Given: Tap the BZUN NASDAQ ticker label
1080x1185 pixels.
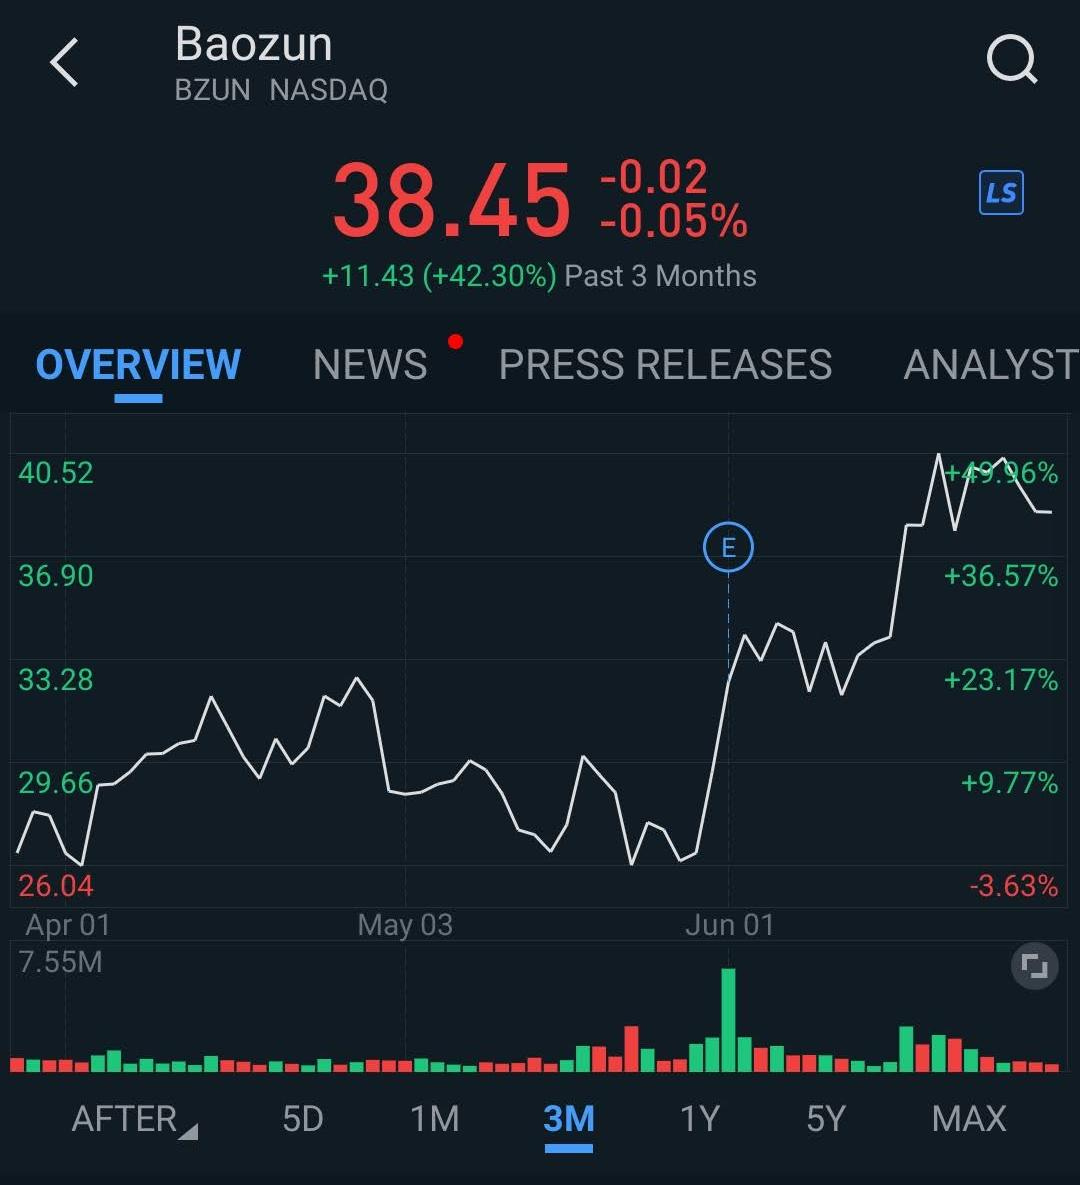Looking at the screenshot, I should click(x=281, y=90).
